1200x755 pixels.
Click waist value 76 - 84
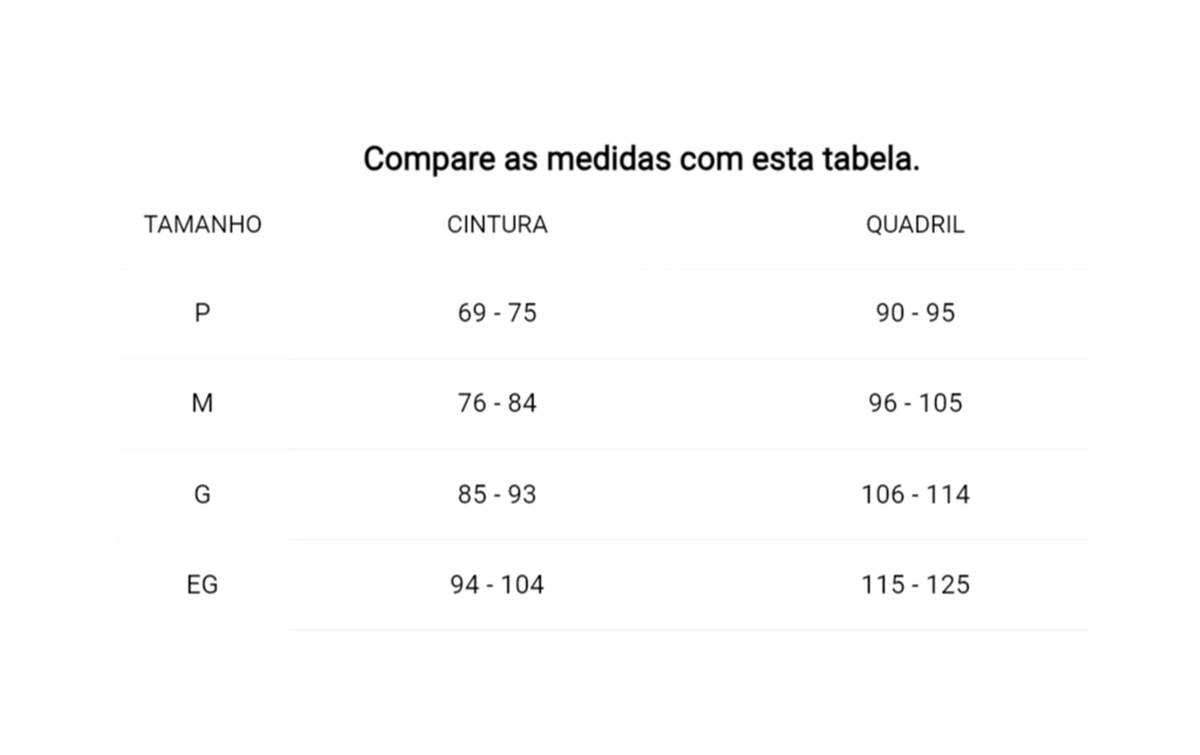[x=497, y=403]
